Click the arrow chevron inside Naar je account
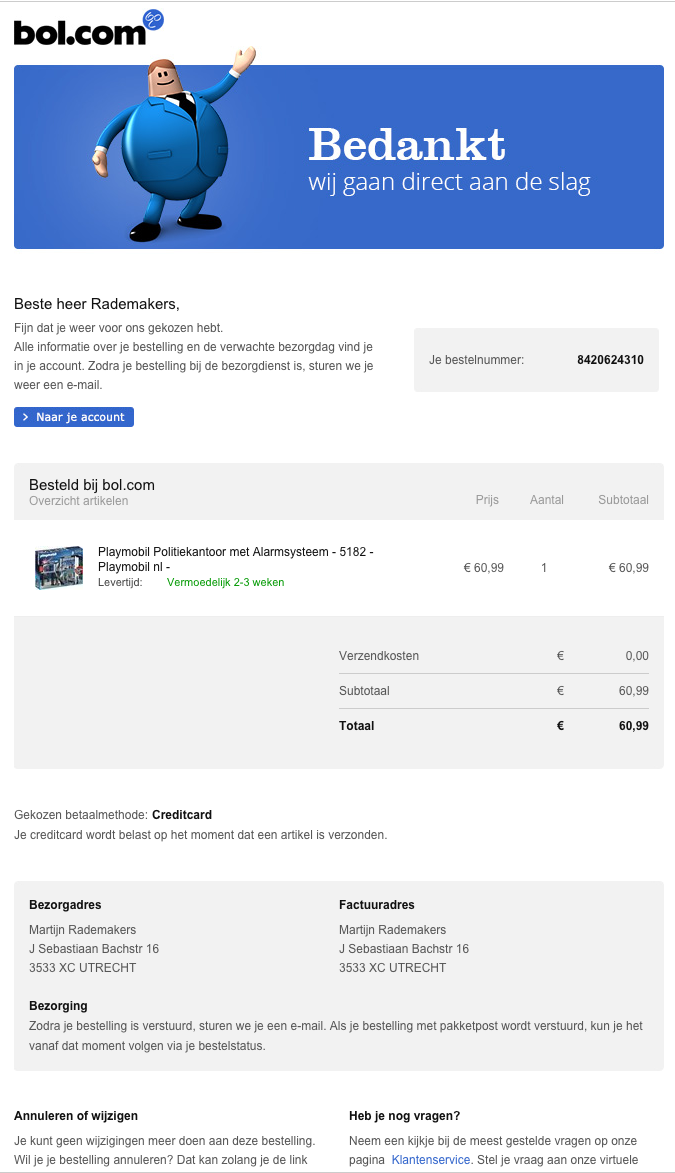The height and width of the screenshot is (1173, 675). [x=25, y=417]
